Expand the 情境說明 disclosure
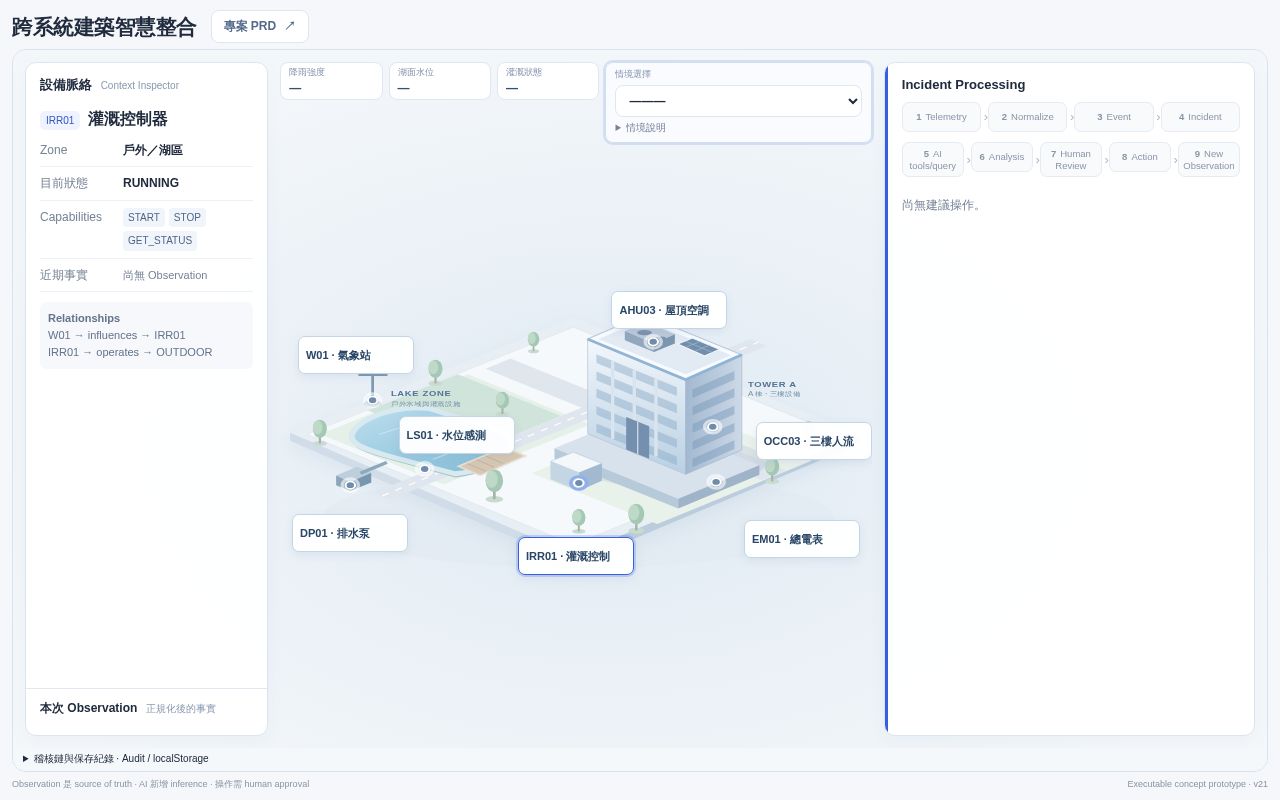Viewport: 1280px width, 800px height. point(640,128)
